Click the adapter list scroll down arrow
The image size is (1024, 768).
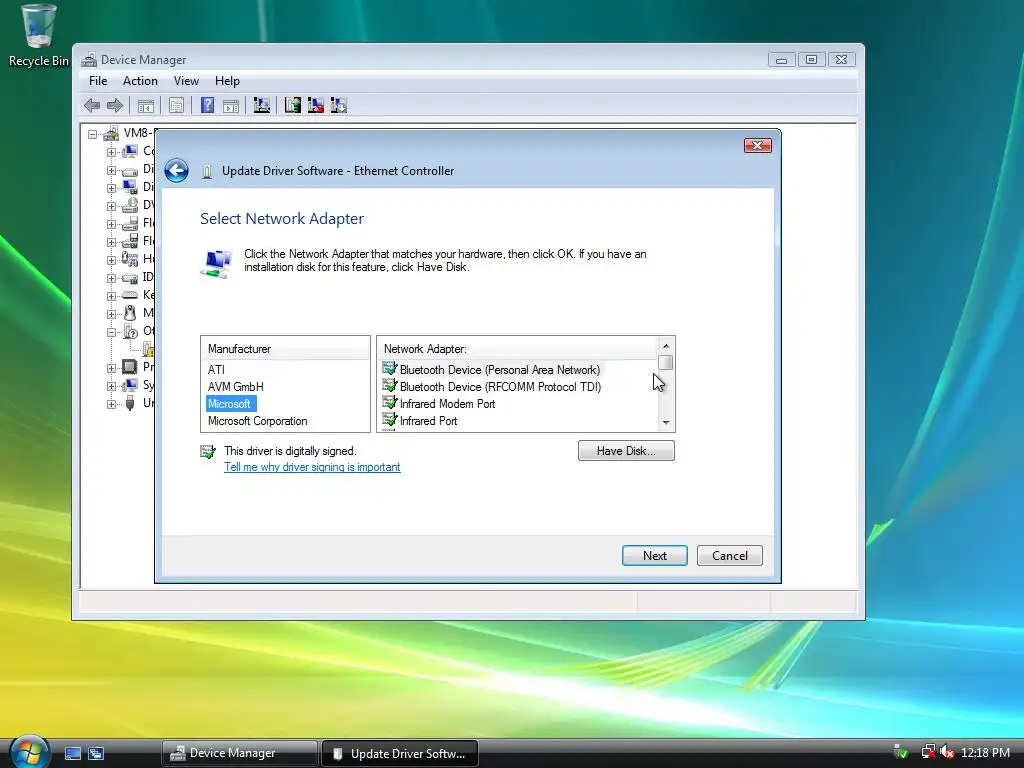(665, 423)
